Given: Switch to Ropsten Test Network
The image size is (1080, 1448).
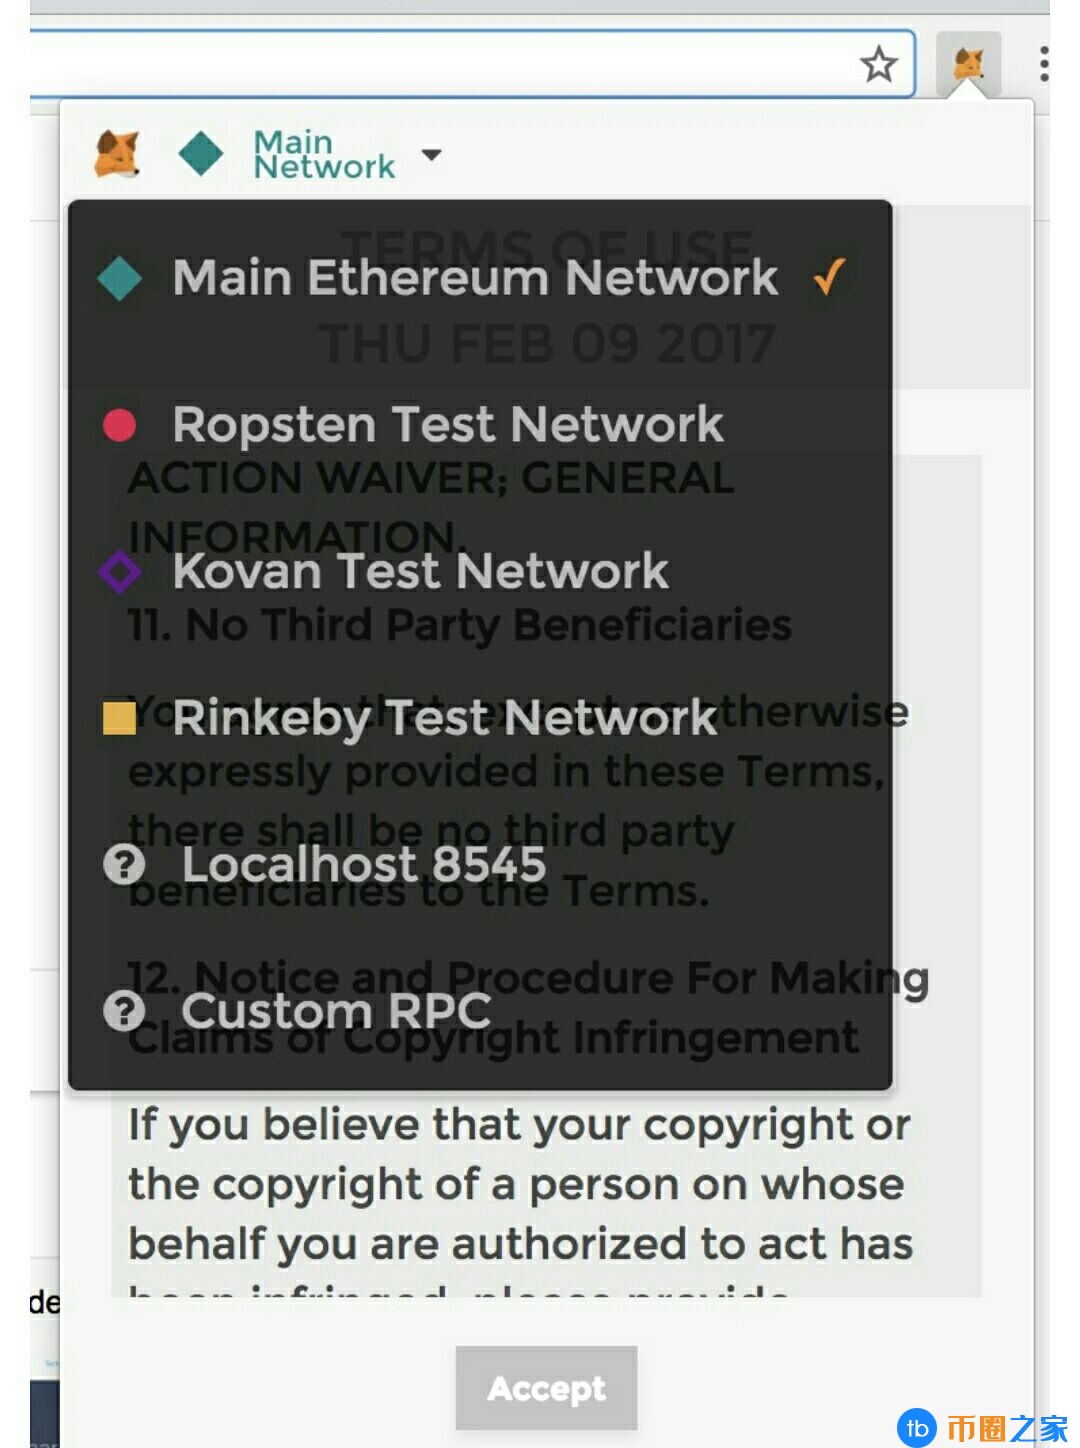Looking at the screenshot, I should pos(448,425).
